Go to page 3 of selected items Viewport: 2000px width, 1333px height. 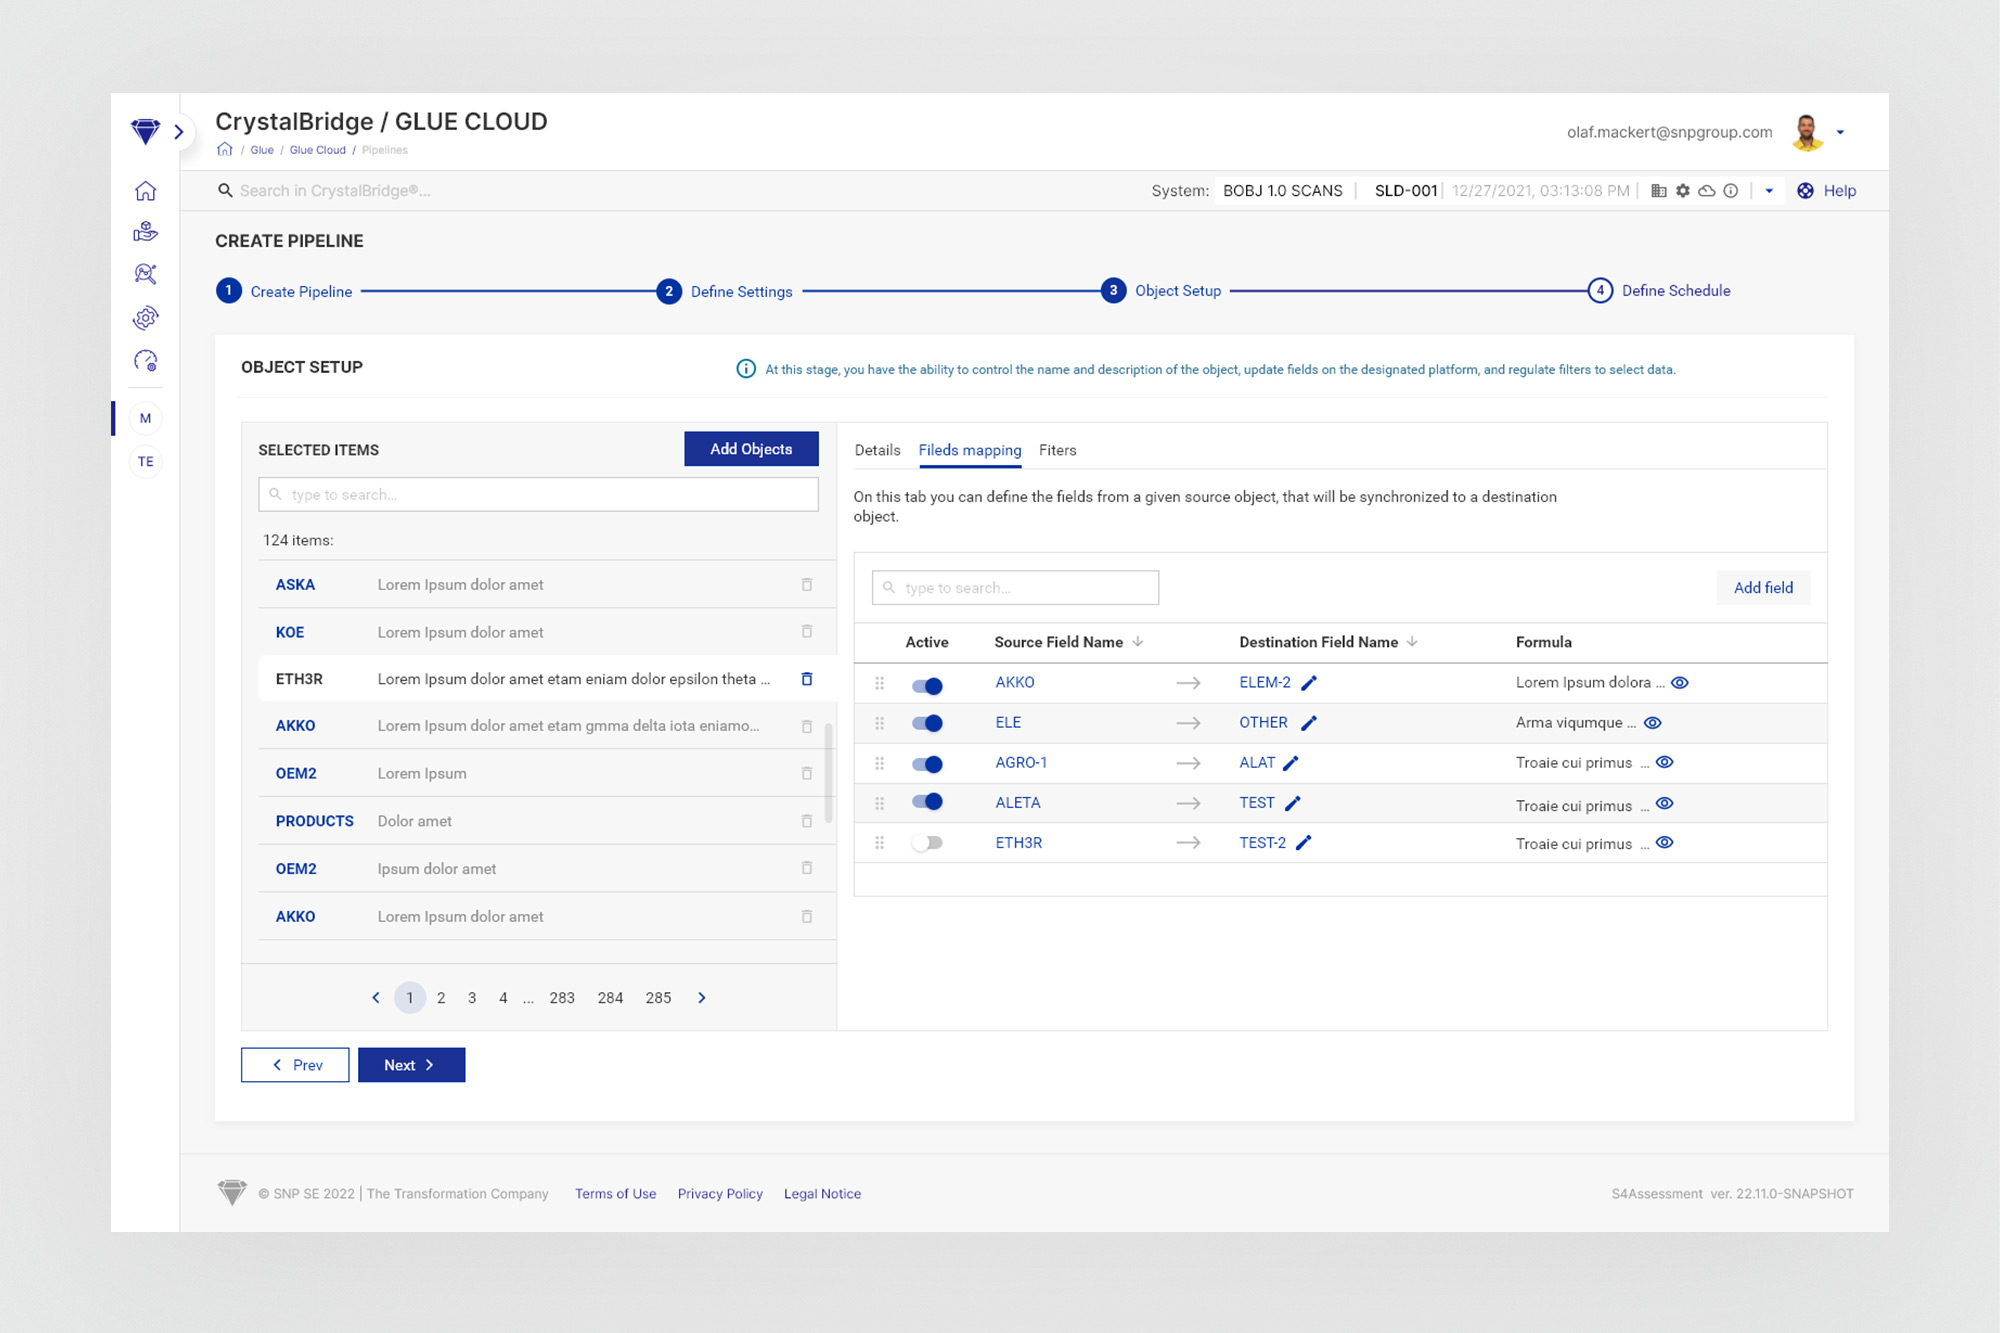point(472,998)
